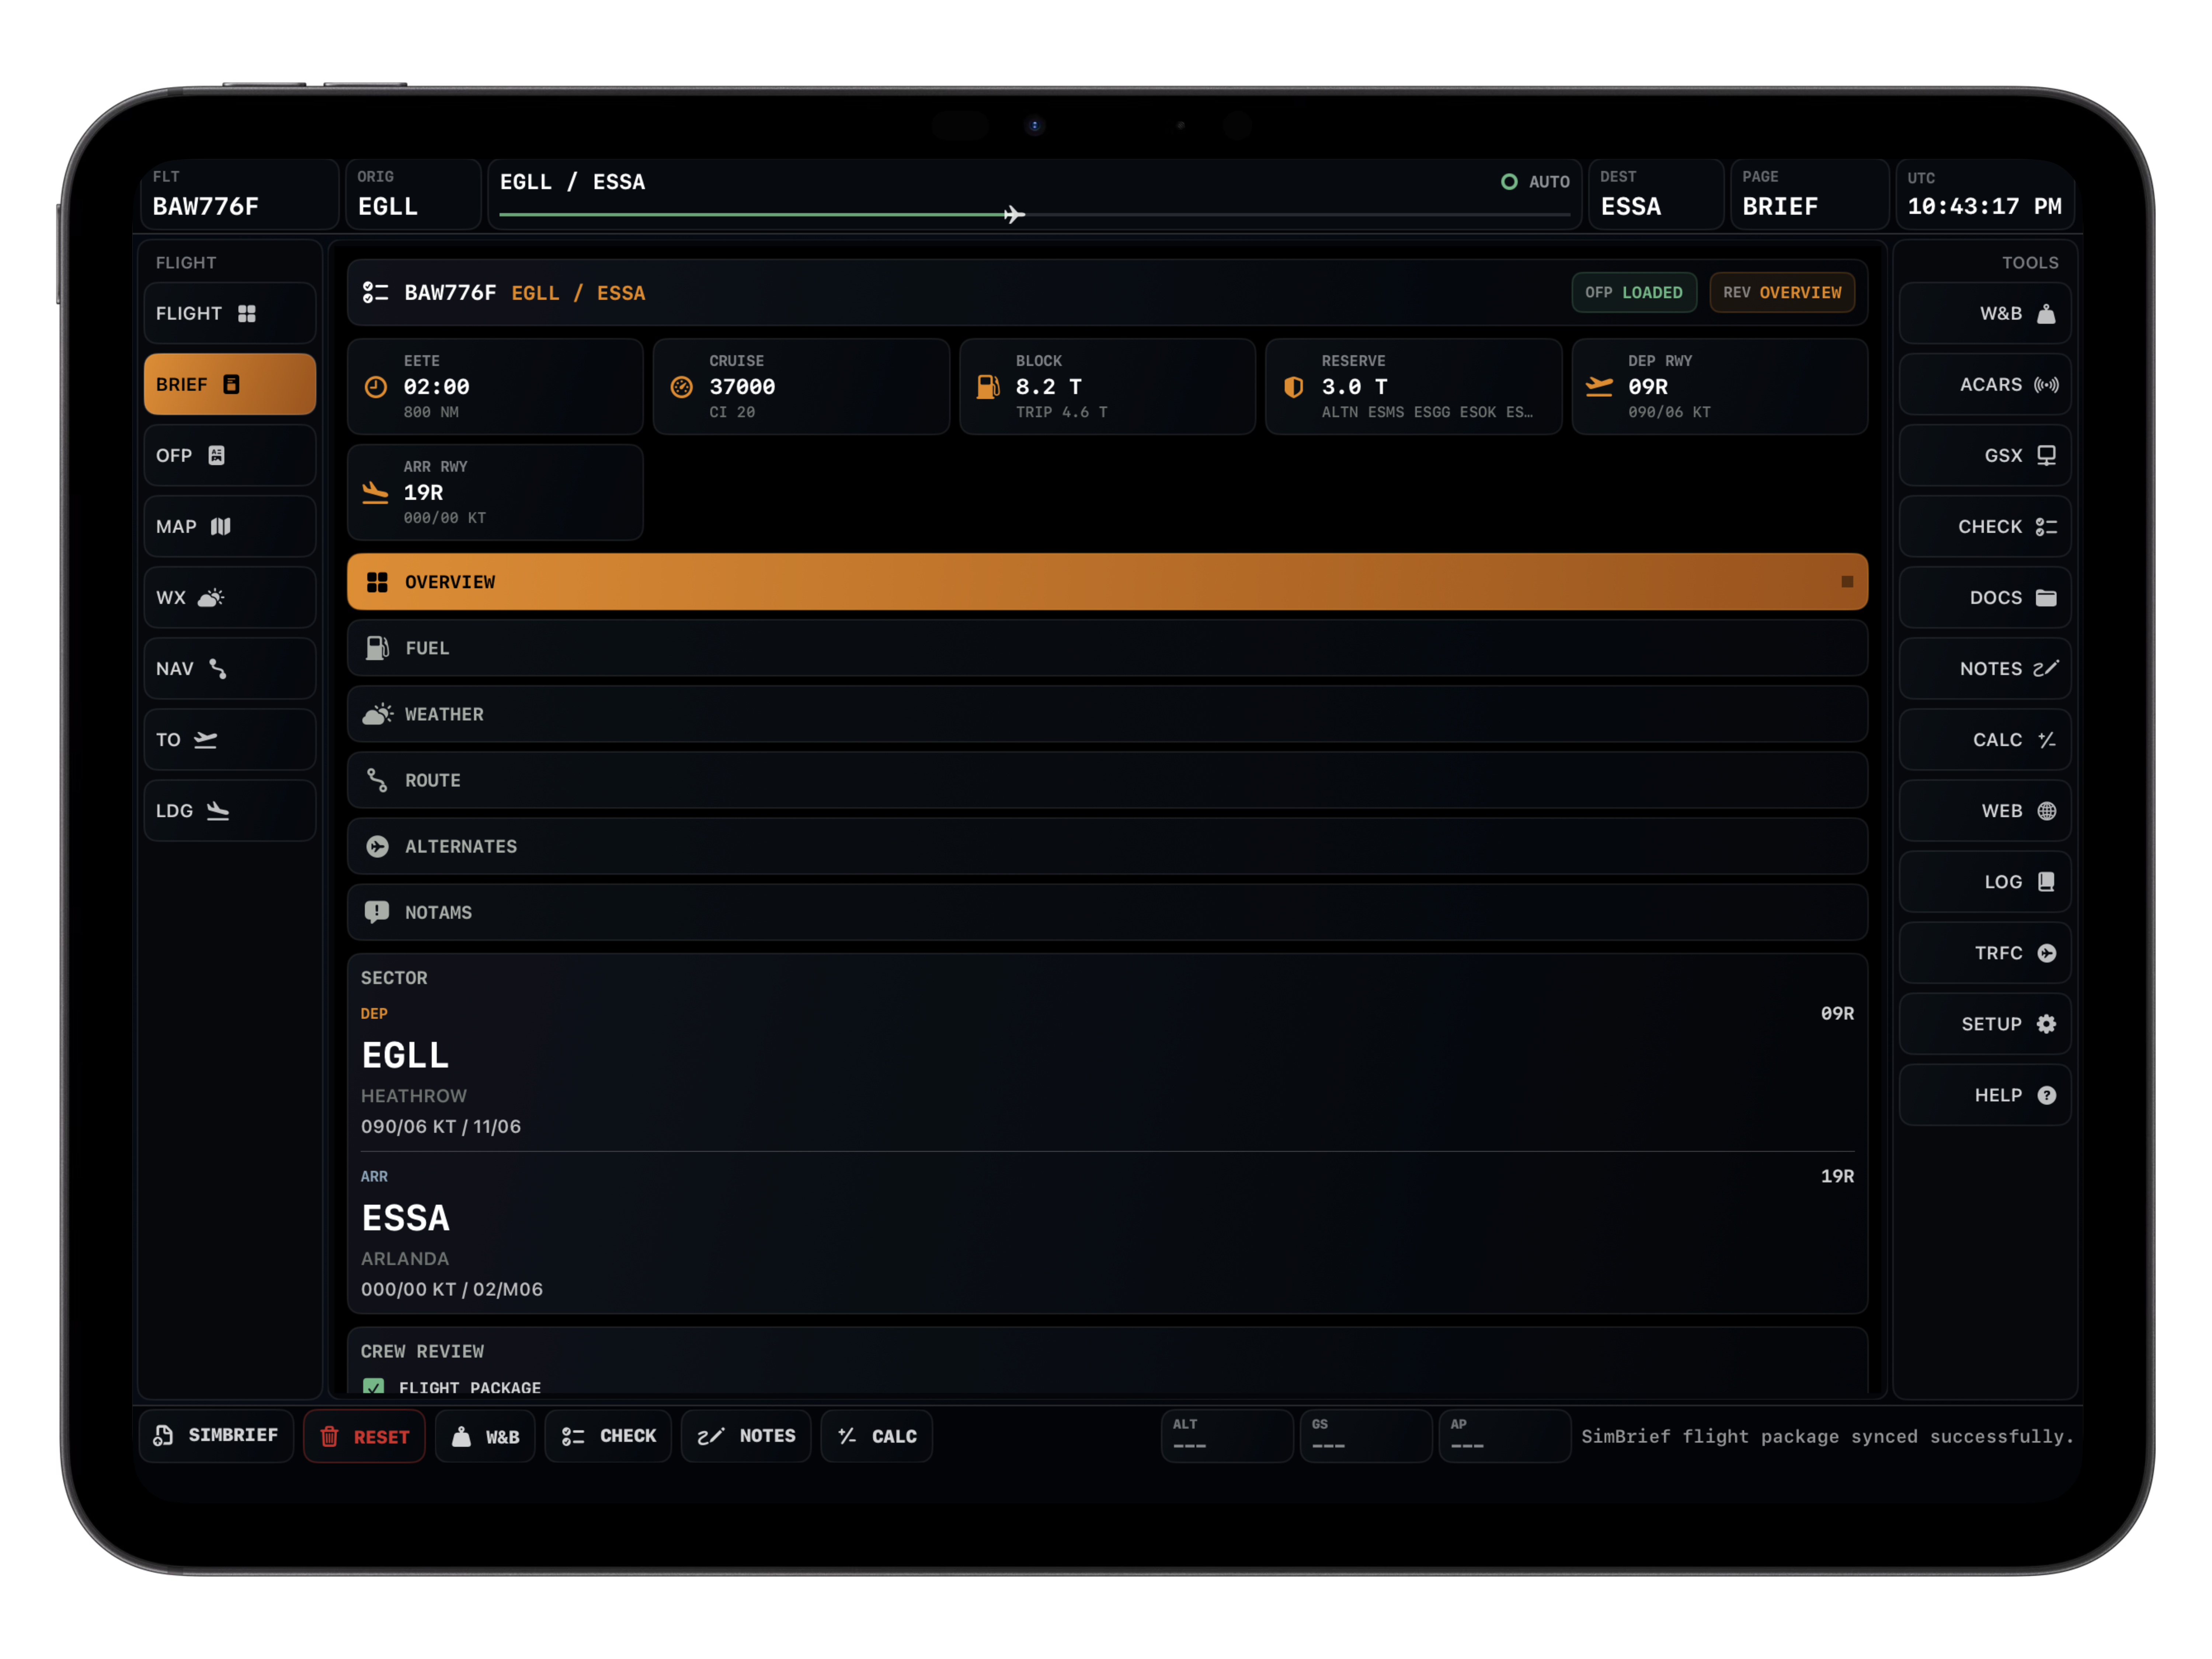Image resolution: width=2212 pixels, height=1659 pixels.
Task: Click the ACARS signal icon
Action: [x=2046, y=385]
